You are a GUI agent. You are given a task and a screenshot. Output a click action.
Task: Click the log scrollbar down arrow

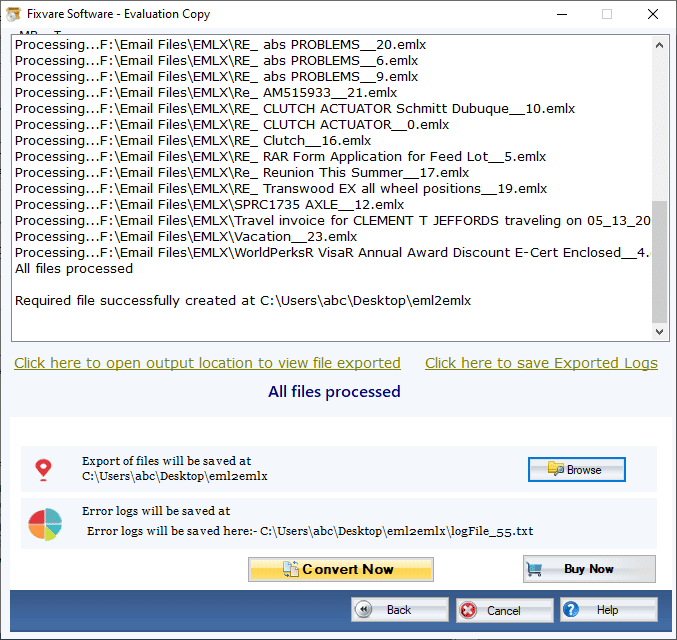coord(659,332)
